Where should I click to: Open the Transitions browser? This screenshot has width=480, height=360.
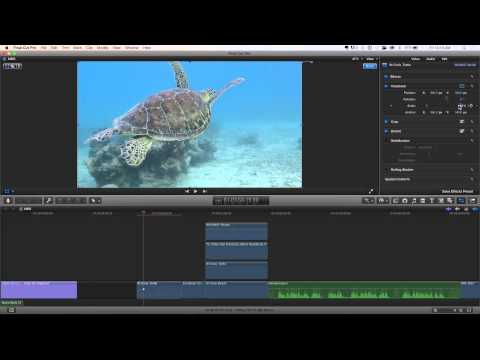[422, 200]
